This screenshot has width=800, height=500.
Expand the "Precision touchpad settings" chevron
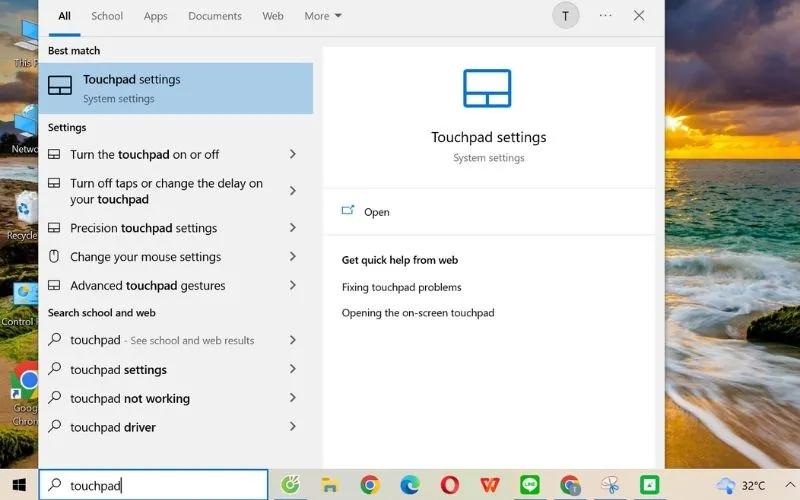[x=292, y=228]
